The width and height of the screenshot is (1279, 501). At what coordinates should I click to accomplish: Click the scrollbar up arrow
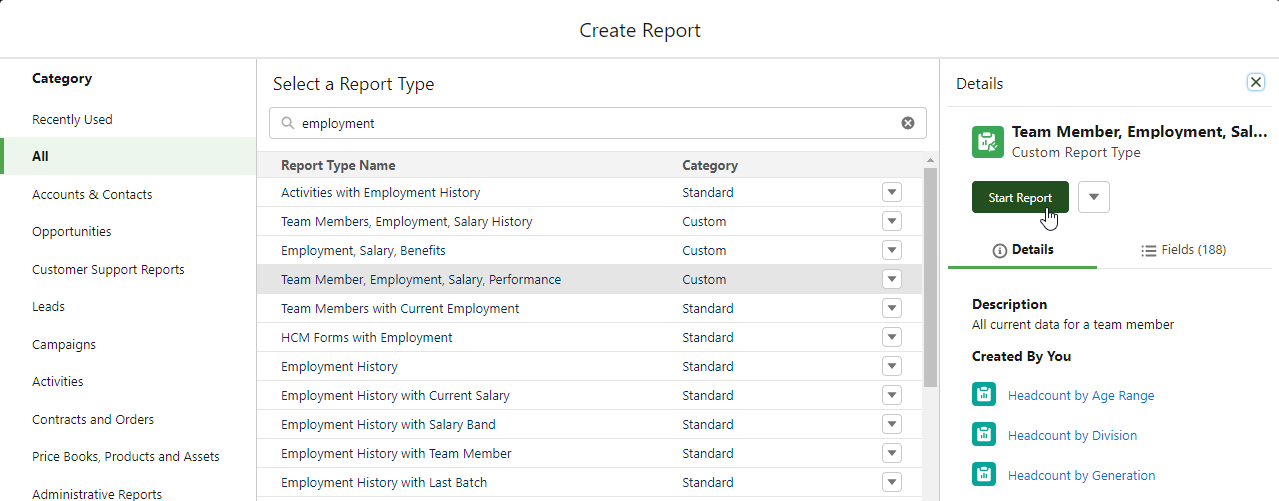(930, 159)
